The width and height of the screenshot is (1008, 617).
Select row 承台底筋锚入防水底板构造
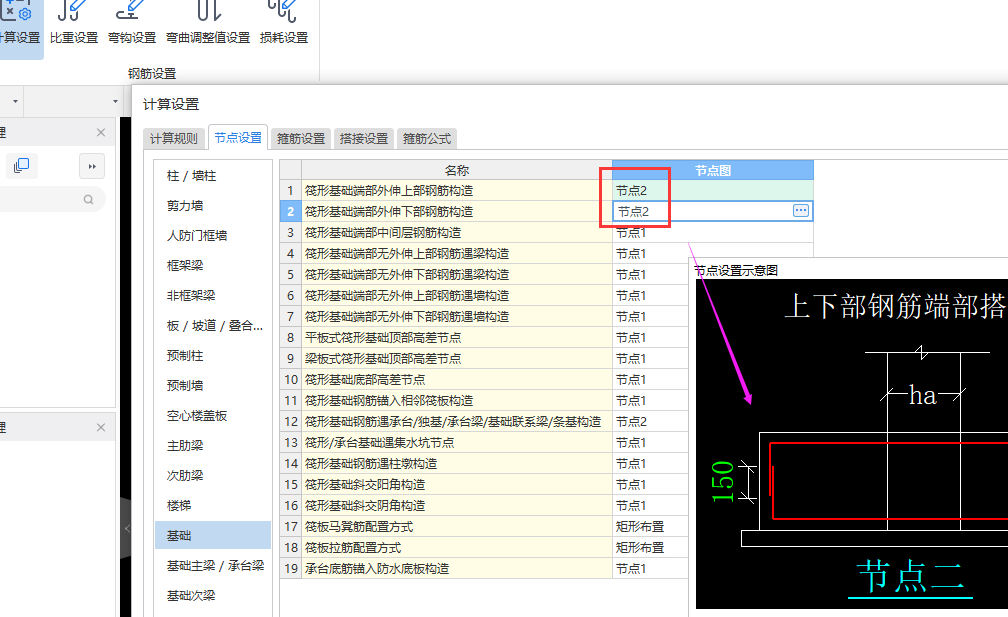click(x=456, y=569)
